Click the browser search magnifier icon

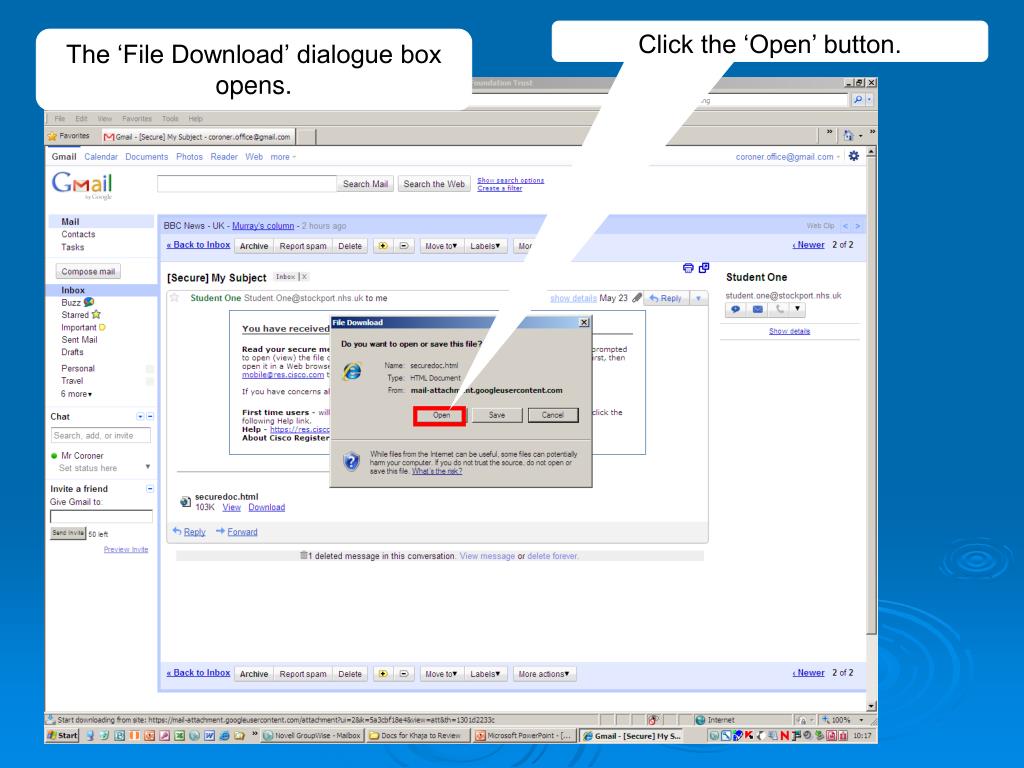[x=857, y=100]
